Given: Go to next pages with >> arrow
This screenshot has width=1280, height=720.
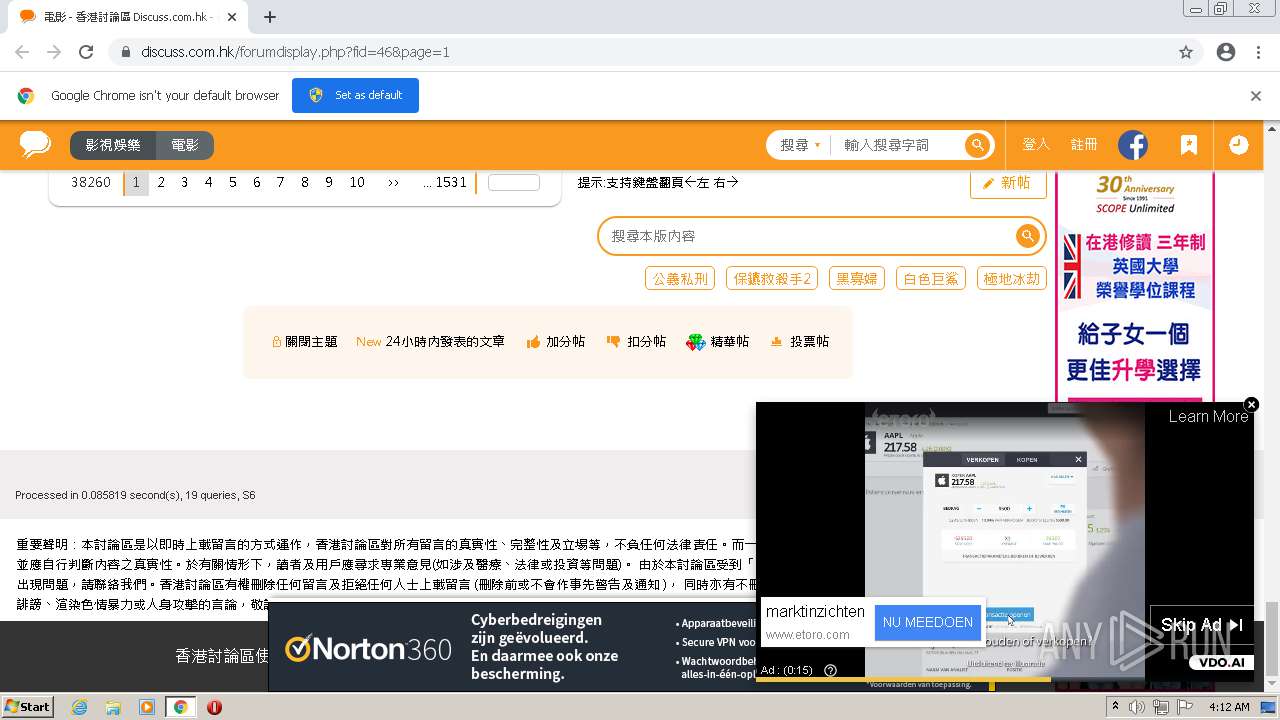Looking at the screenshot, I should (x=393, y=182).
